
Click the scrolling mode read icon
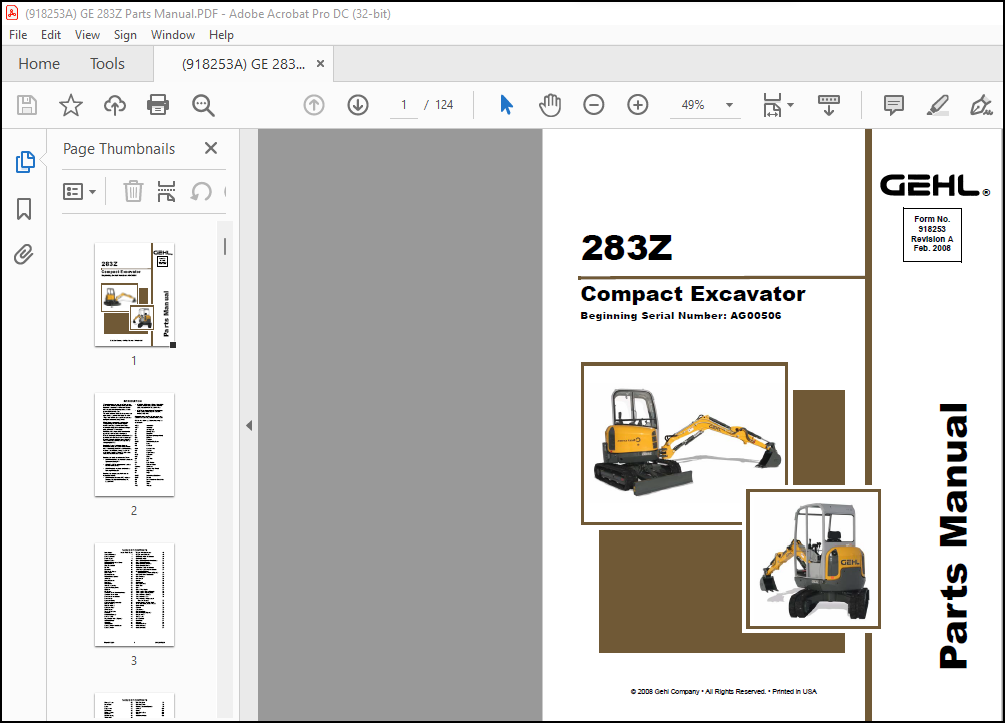pos(829,105)
